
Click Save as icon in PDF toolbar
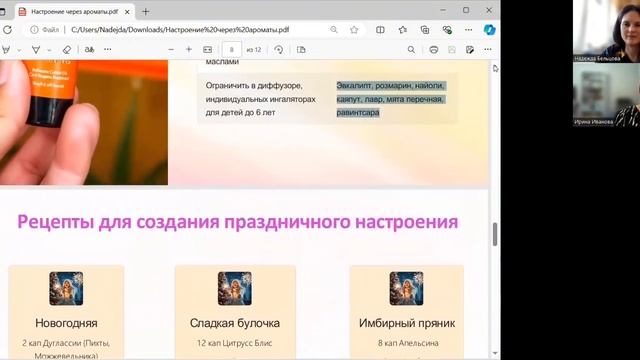[470, 49]
